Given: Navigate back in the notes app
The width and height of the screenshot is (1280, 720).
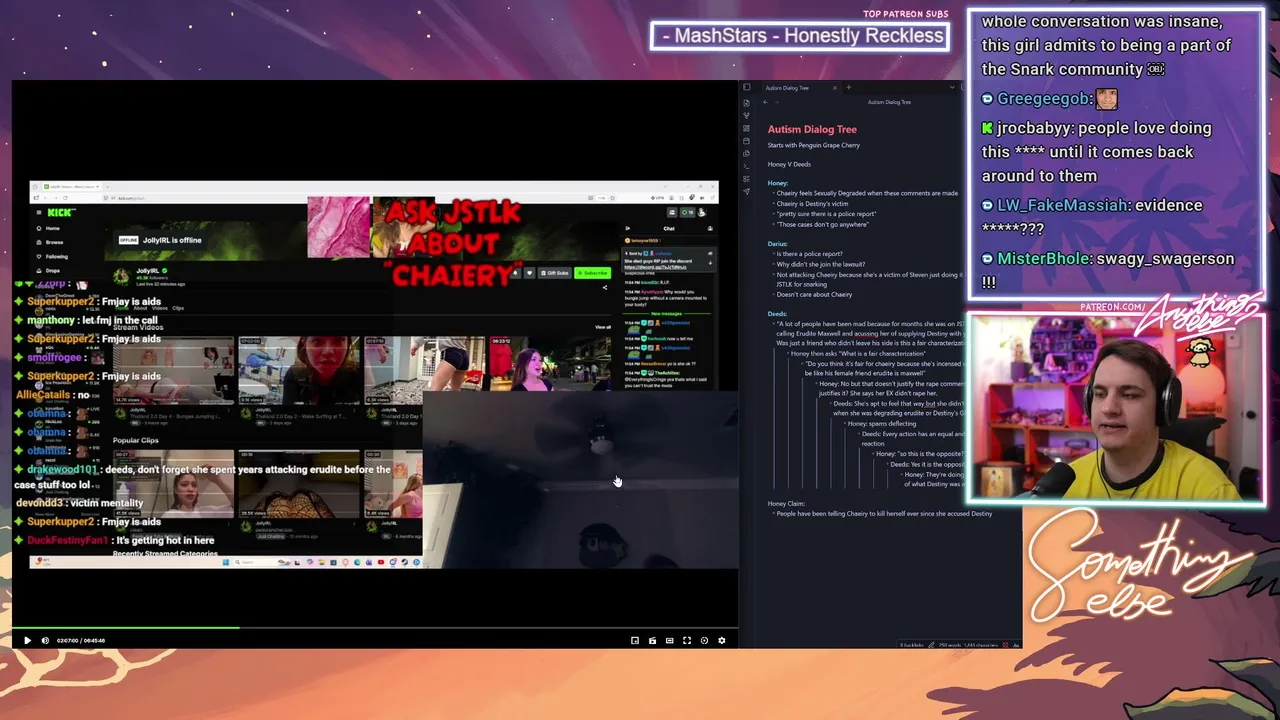Looking at the screenshot, I should click(765, 102).
